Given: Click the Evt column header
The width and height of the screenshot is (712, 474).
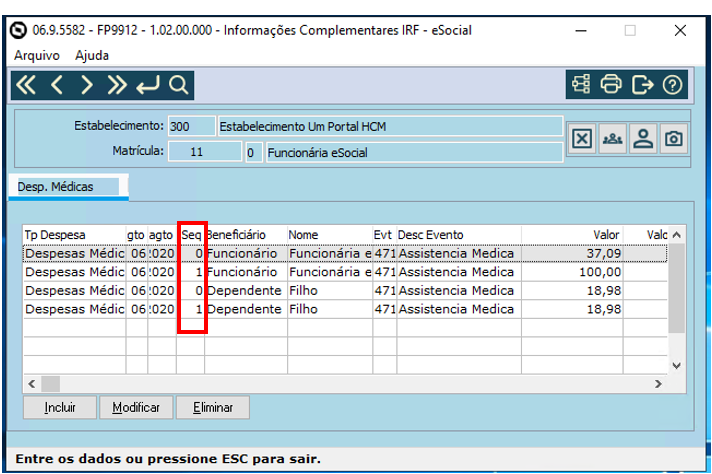Looking at the screenshot, I should [x=385, y=235].
